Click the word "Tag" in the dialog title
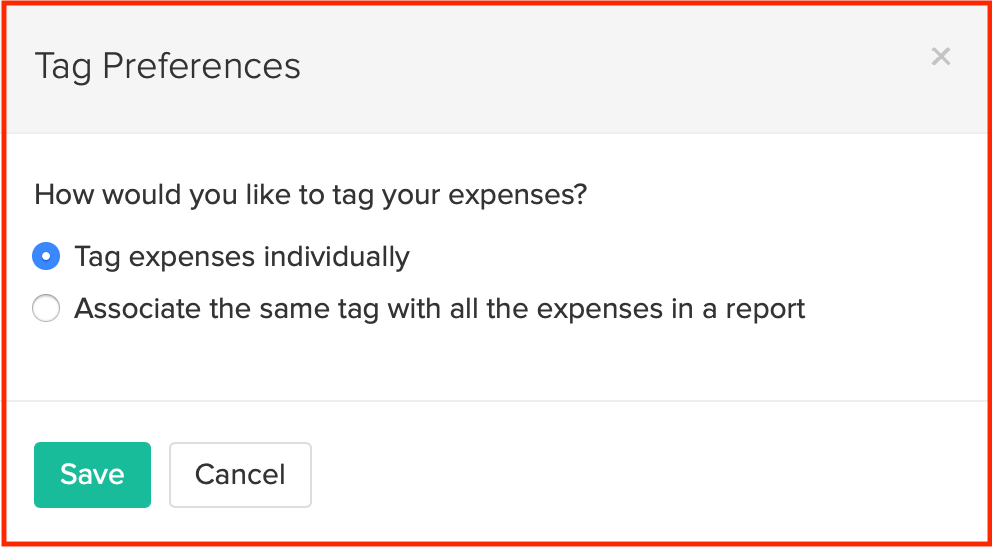This screenshot has height=548, width=992. (x=64, y=66)
